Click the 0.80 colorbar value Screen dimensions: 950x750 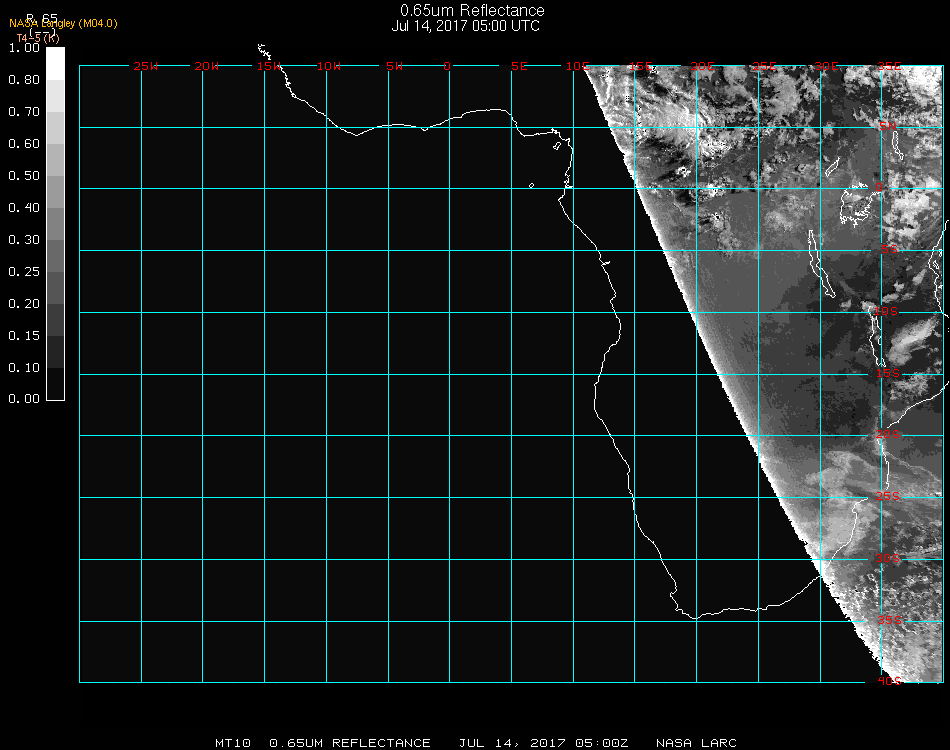coord(24,80)
